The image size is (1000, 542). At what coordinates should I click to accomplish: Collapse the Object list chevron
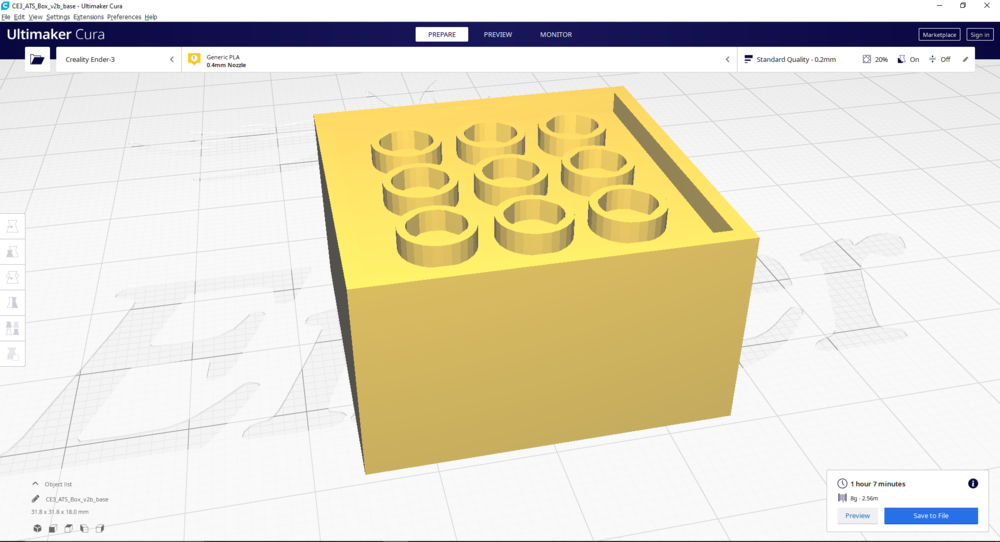point(35,484)
